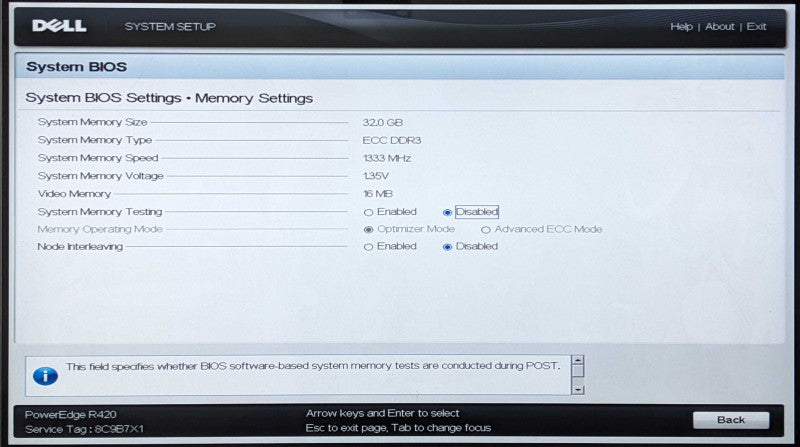Click the System Memory Type label
800x447 pixels.
[95, 140]
